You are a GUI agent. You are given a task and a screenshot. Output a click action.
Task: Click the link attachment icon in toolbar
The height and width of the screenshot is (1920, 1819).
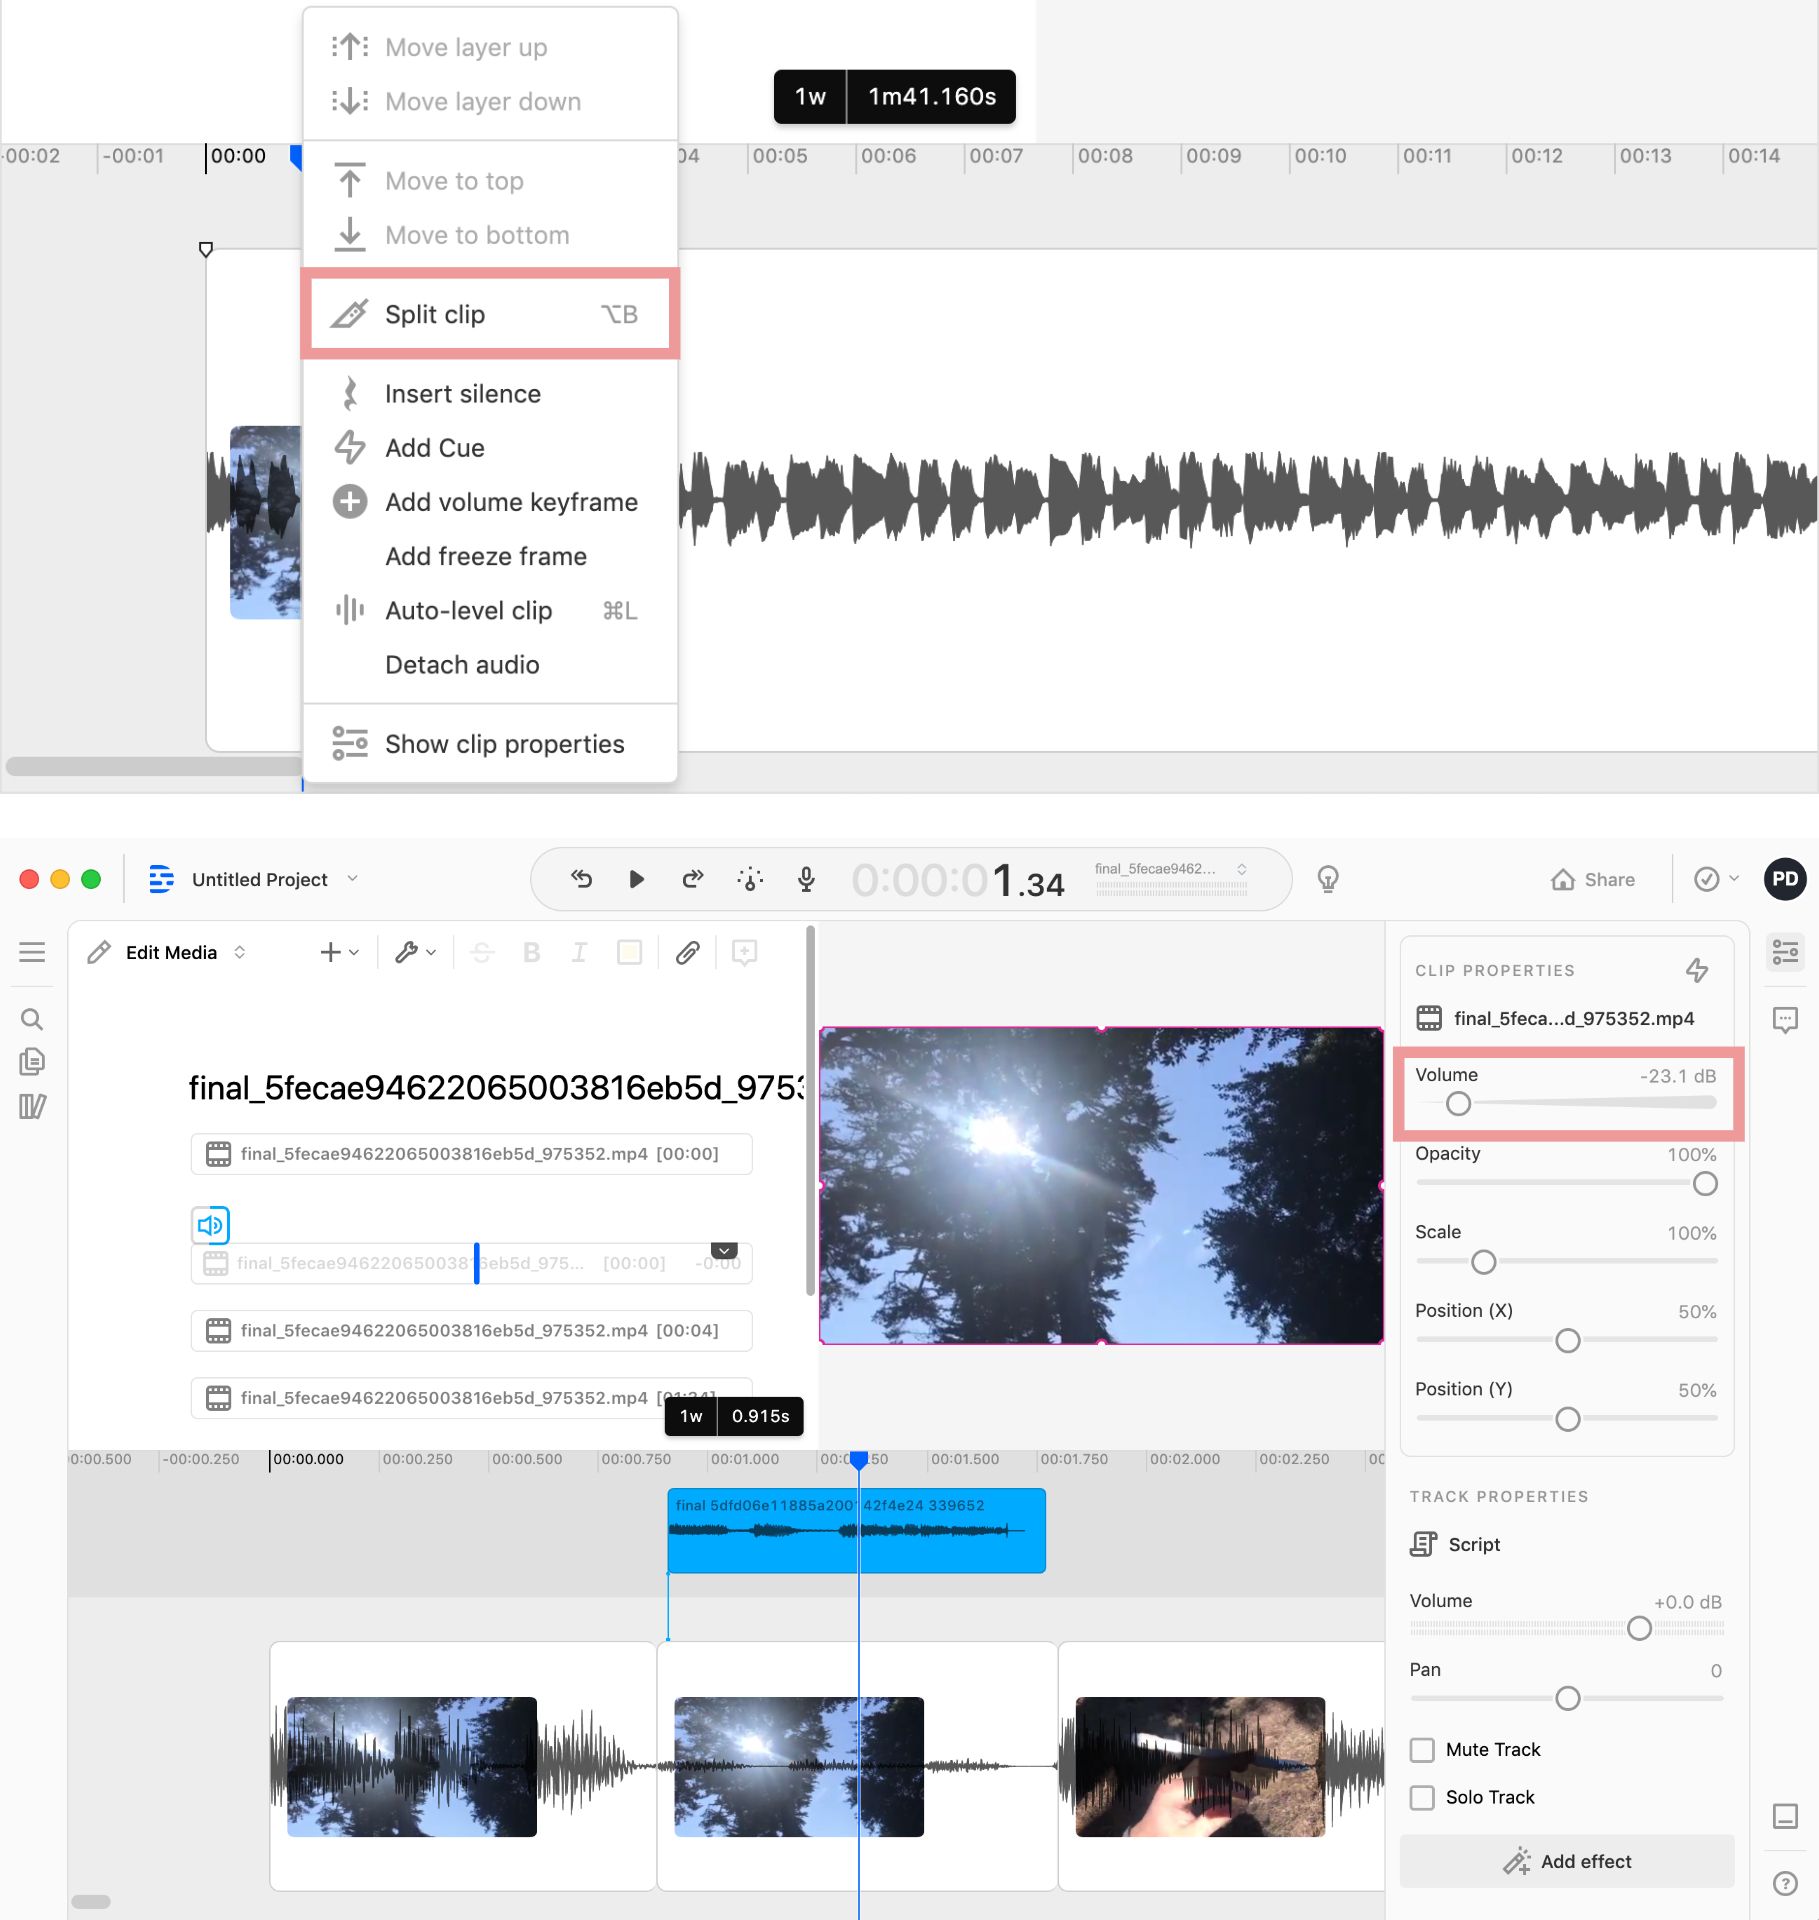click(687, 952)
